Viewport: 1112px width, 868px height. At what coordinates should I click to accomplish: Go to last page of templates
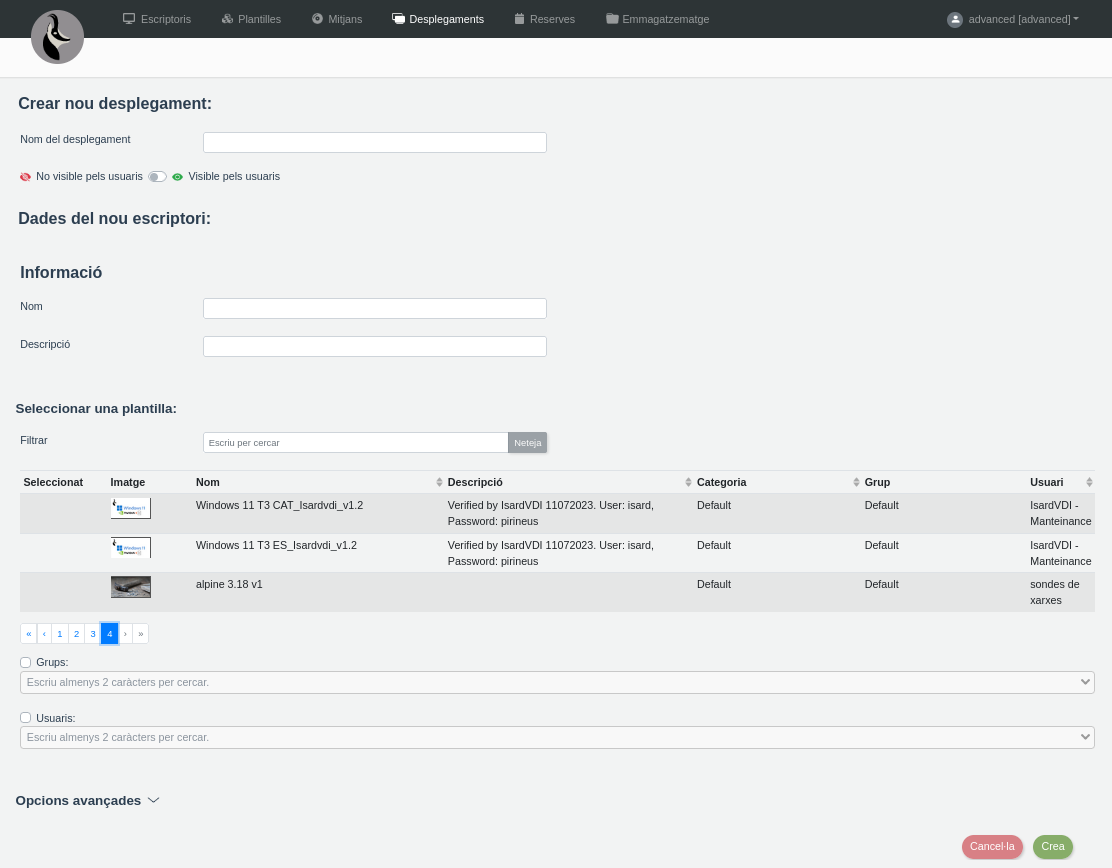click(x=141, y=634)
